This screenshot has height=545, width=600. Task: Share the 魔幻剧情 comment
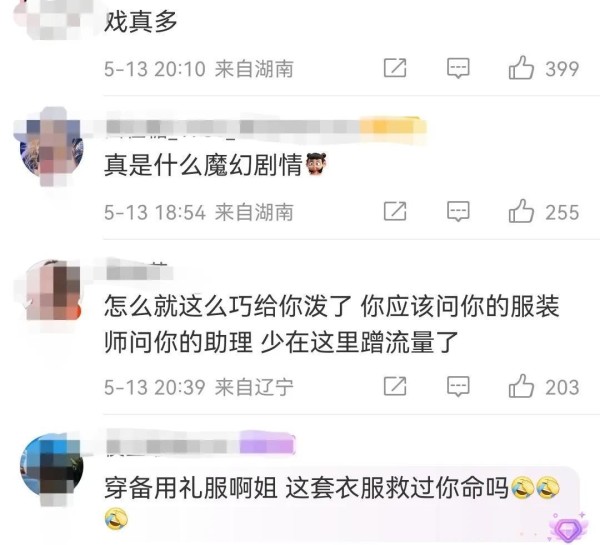[395, 211]
